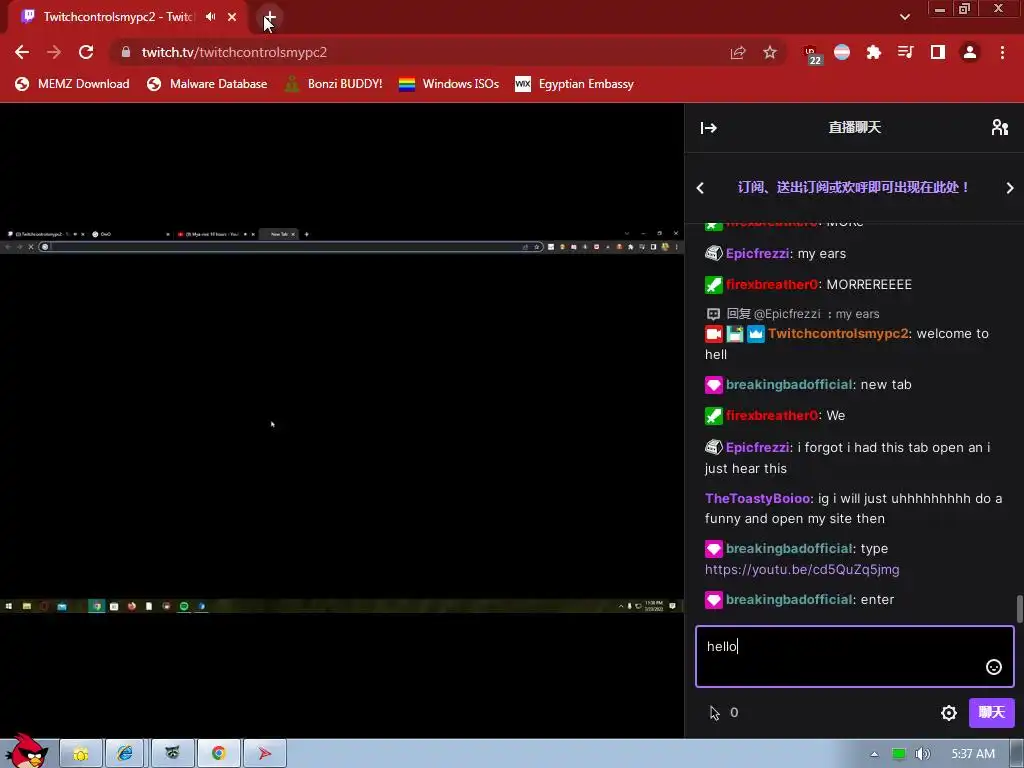The height and width of the screenshot is (768, 1024).
Task: Open the media control playlist icon
Action: click(906, 52)
